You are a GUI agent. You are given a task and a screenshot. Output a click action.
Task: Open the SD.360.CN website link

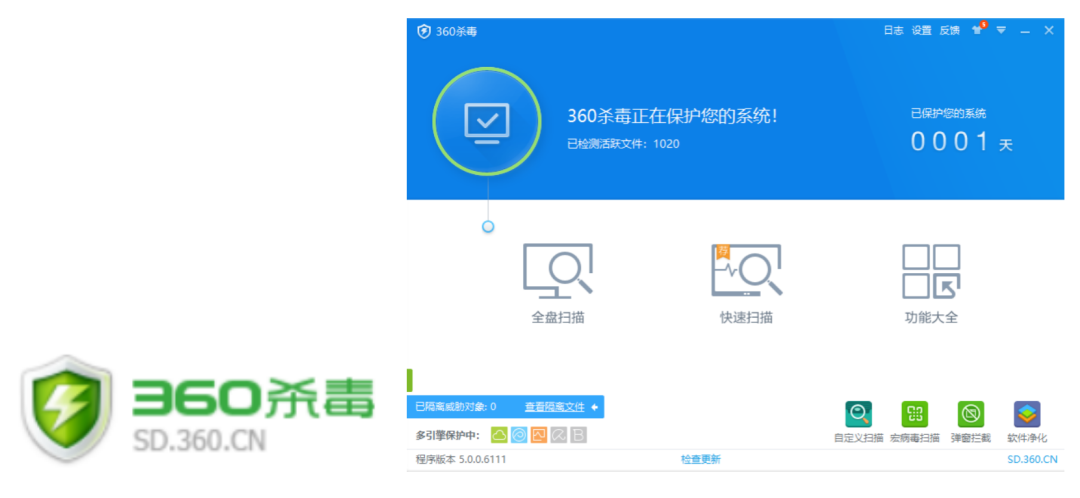point(1032,460)
